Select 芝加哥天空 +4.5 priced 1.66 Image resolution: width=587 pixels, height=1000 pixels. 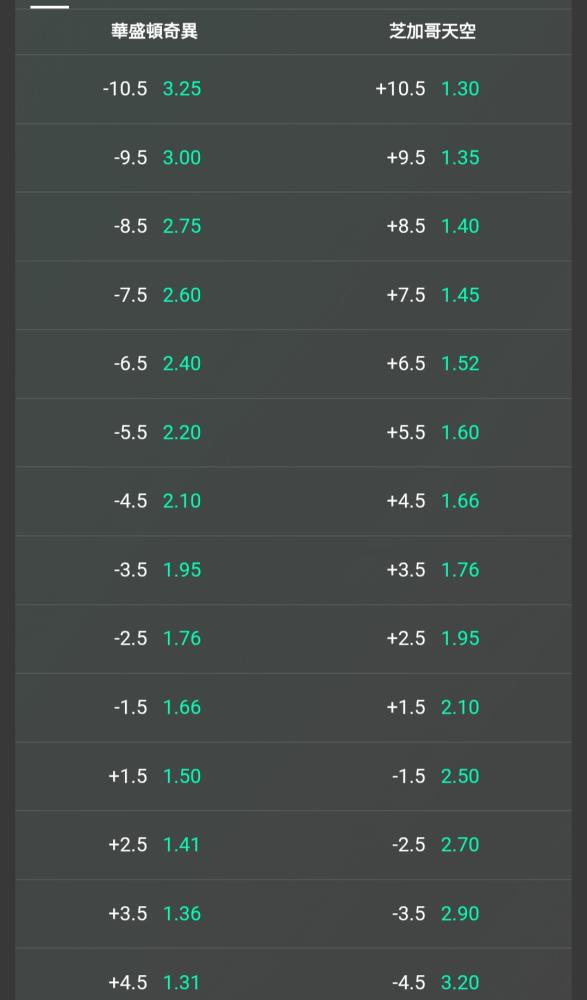point(433,501)
